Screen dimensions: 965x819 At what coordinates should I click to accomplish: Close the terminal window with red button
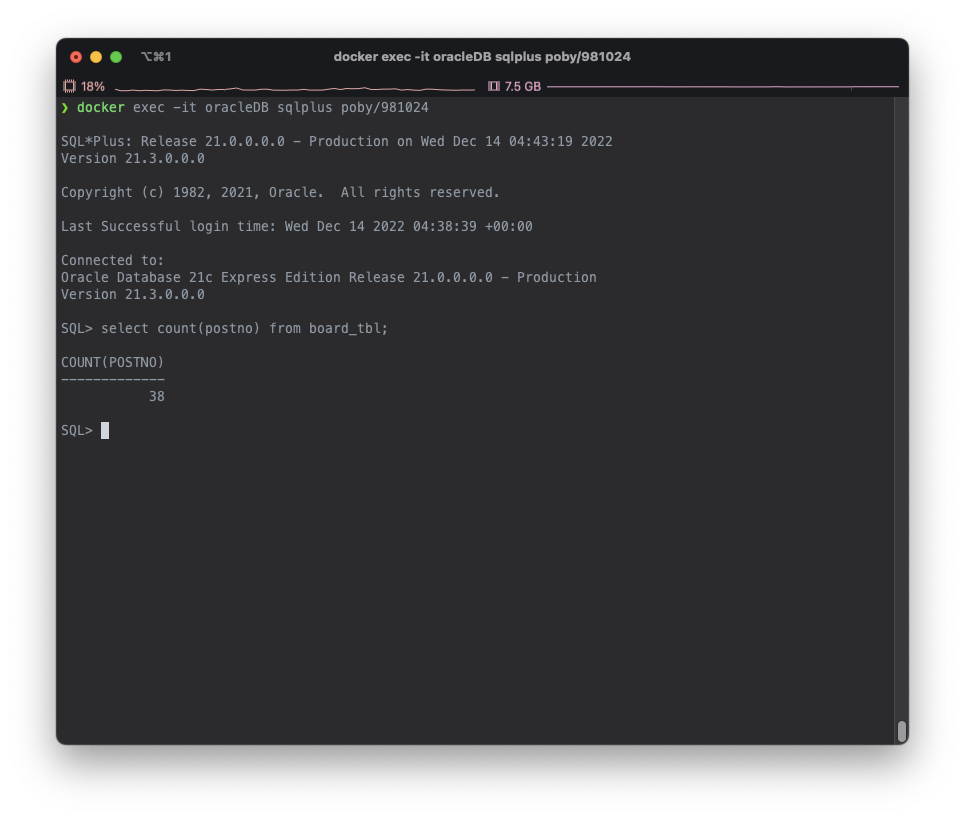[76, 57]
